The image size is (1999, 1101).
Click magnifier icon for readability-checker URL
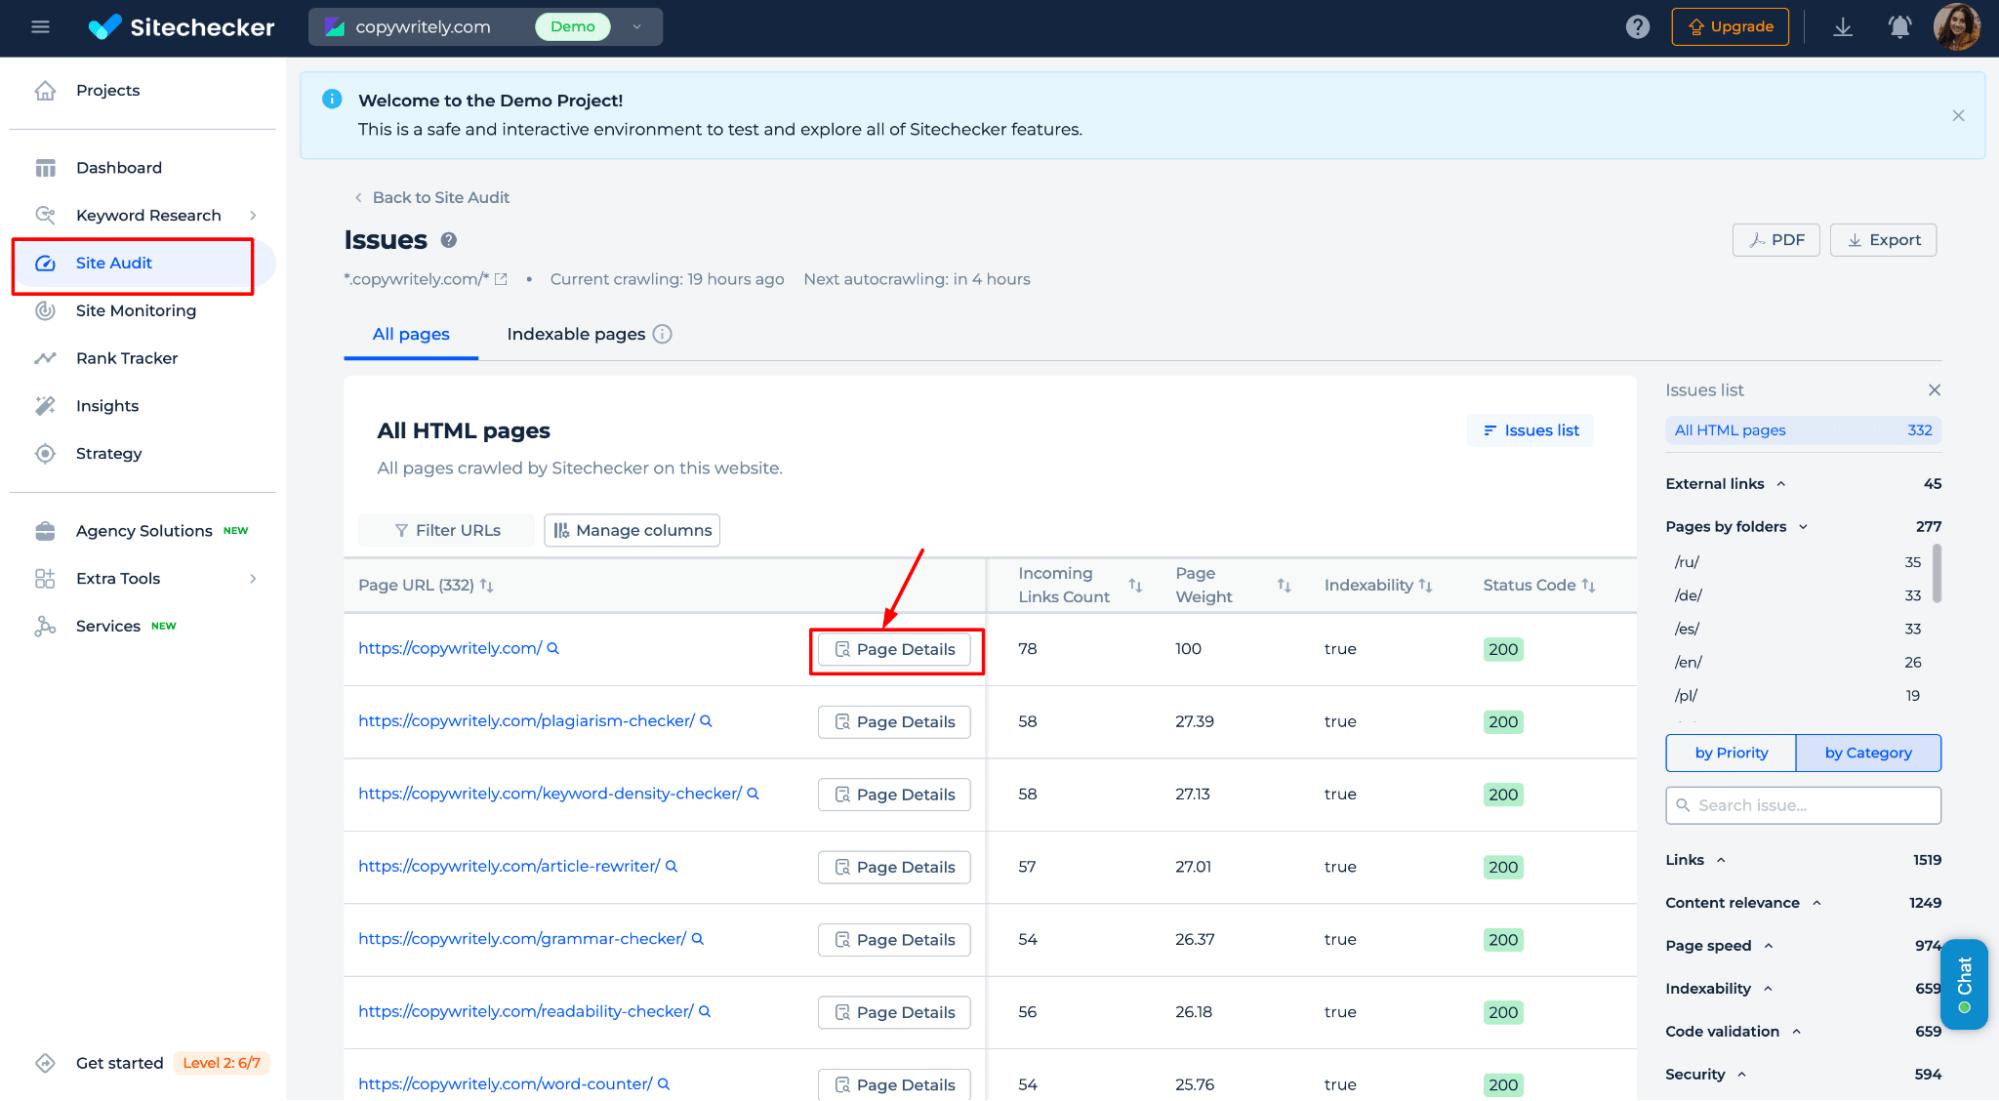pos(705,1011)
